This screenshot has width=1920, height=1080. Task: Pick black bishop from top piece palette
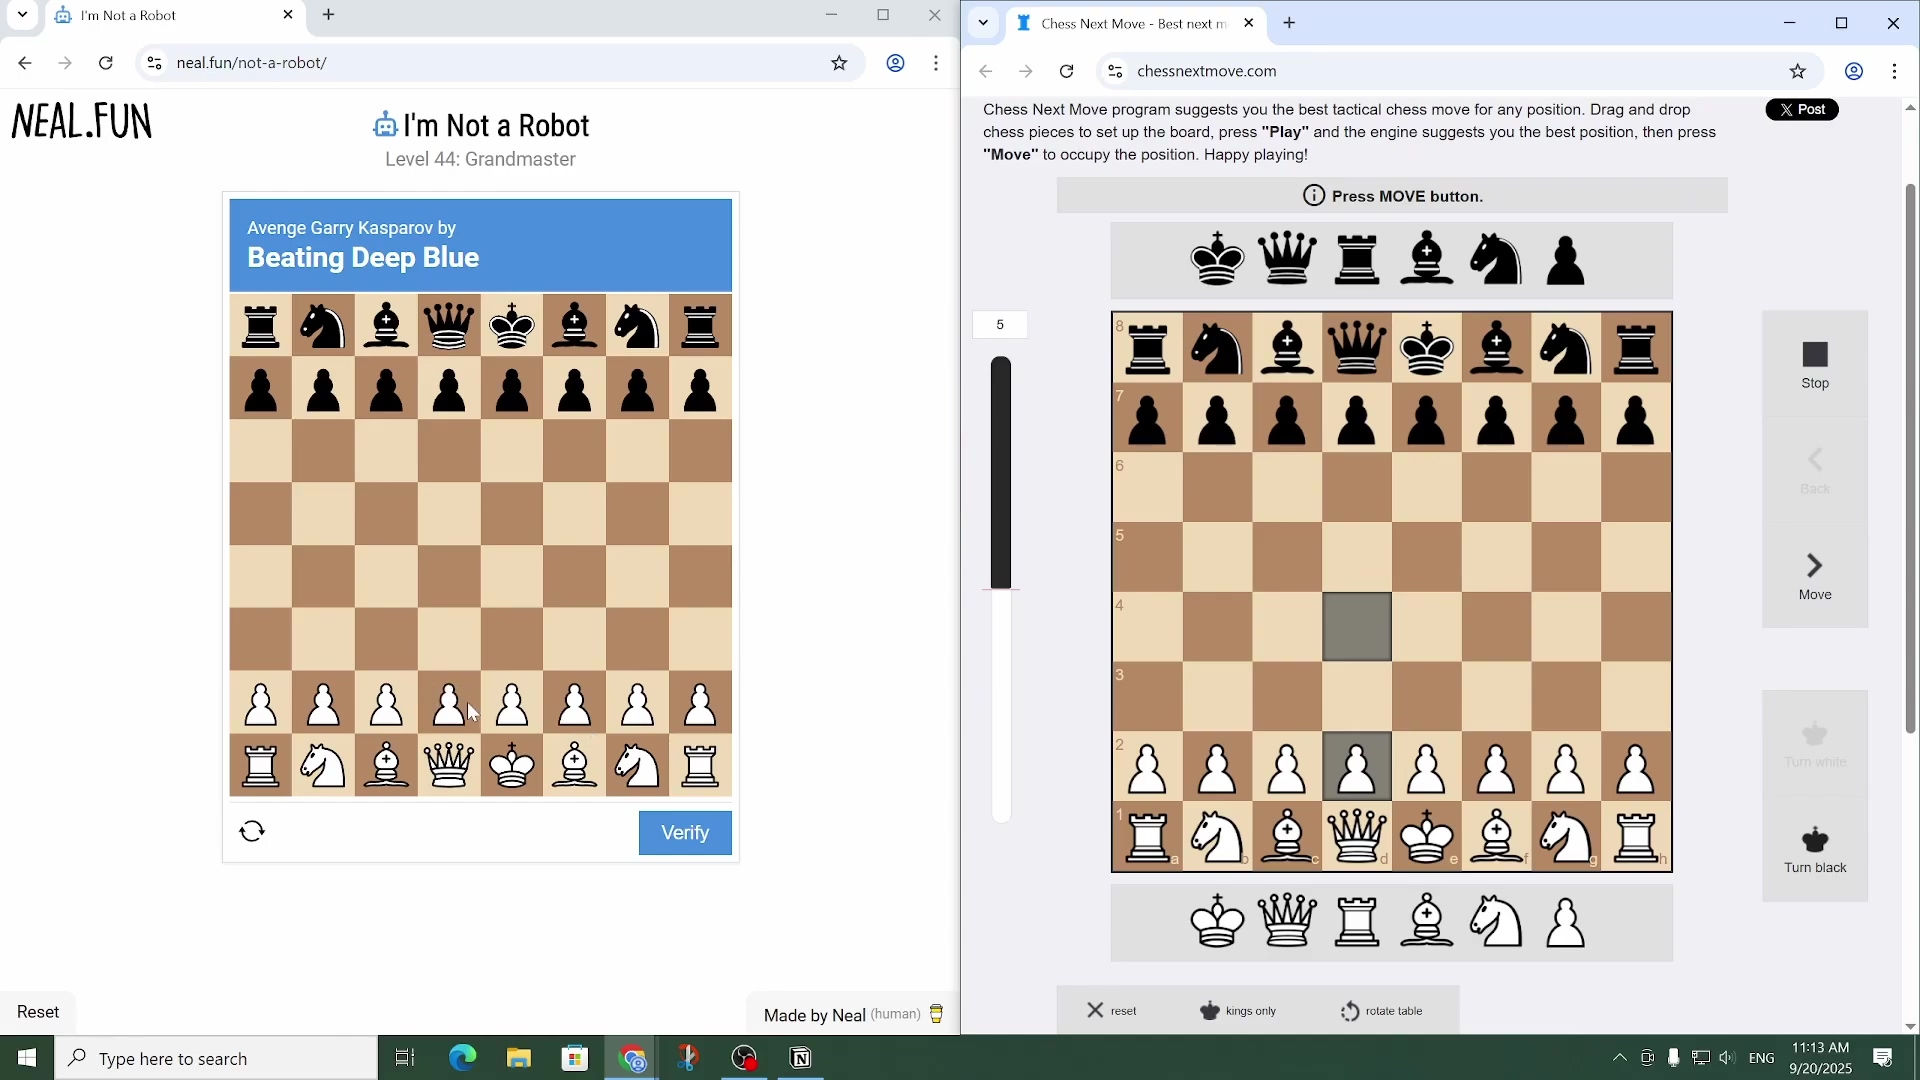[x=1427, y=260]
